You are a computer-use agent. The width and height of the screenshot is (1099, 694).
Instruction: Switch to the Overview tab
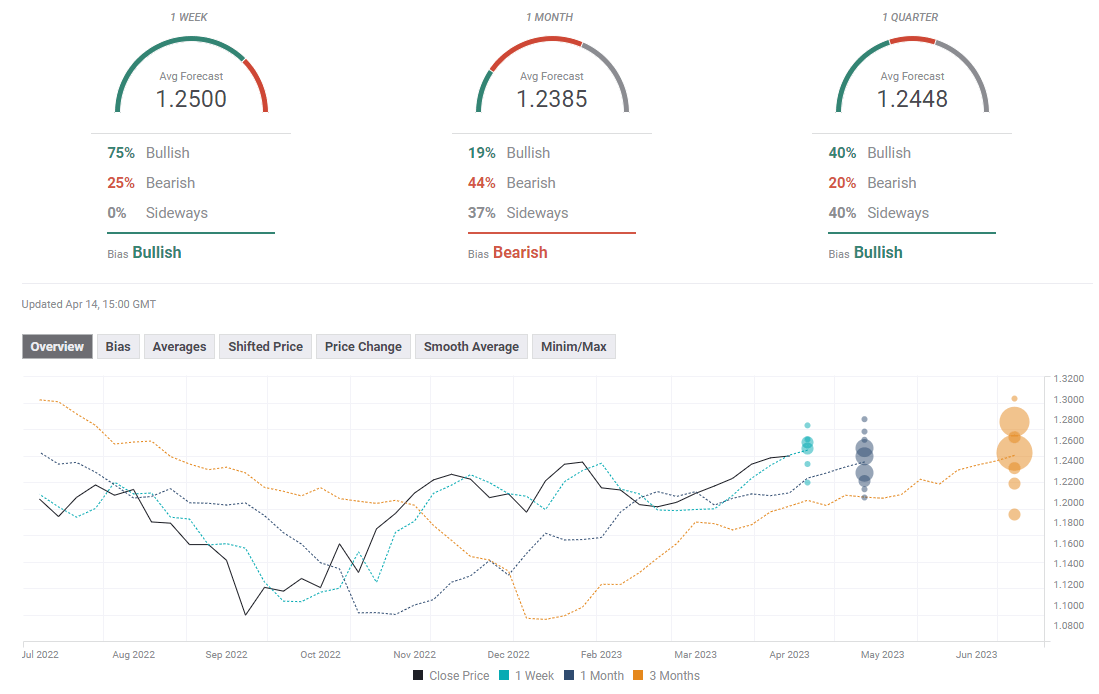57,347
